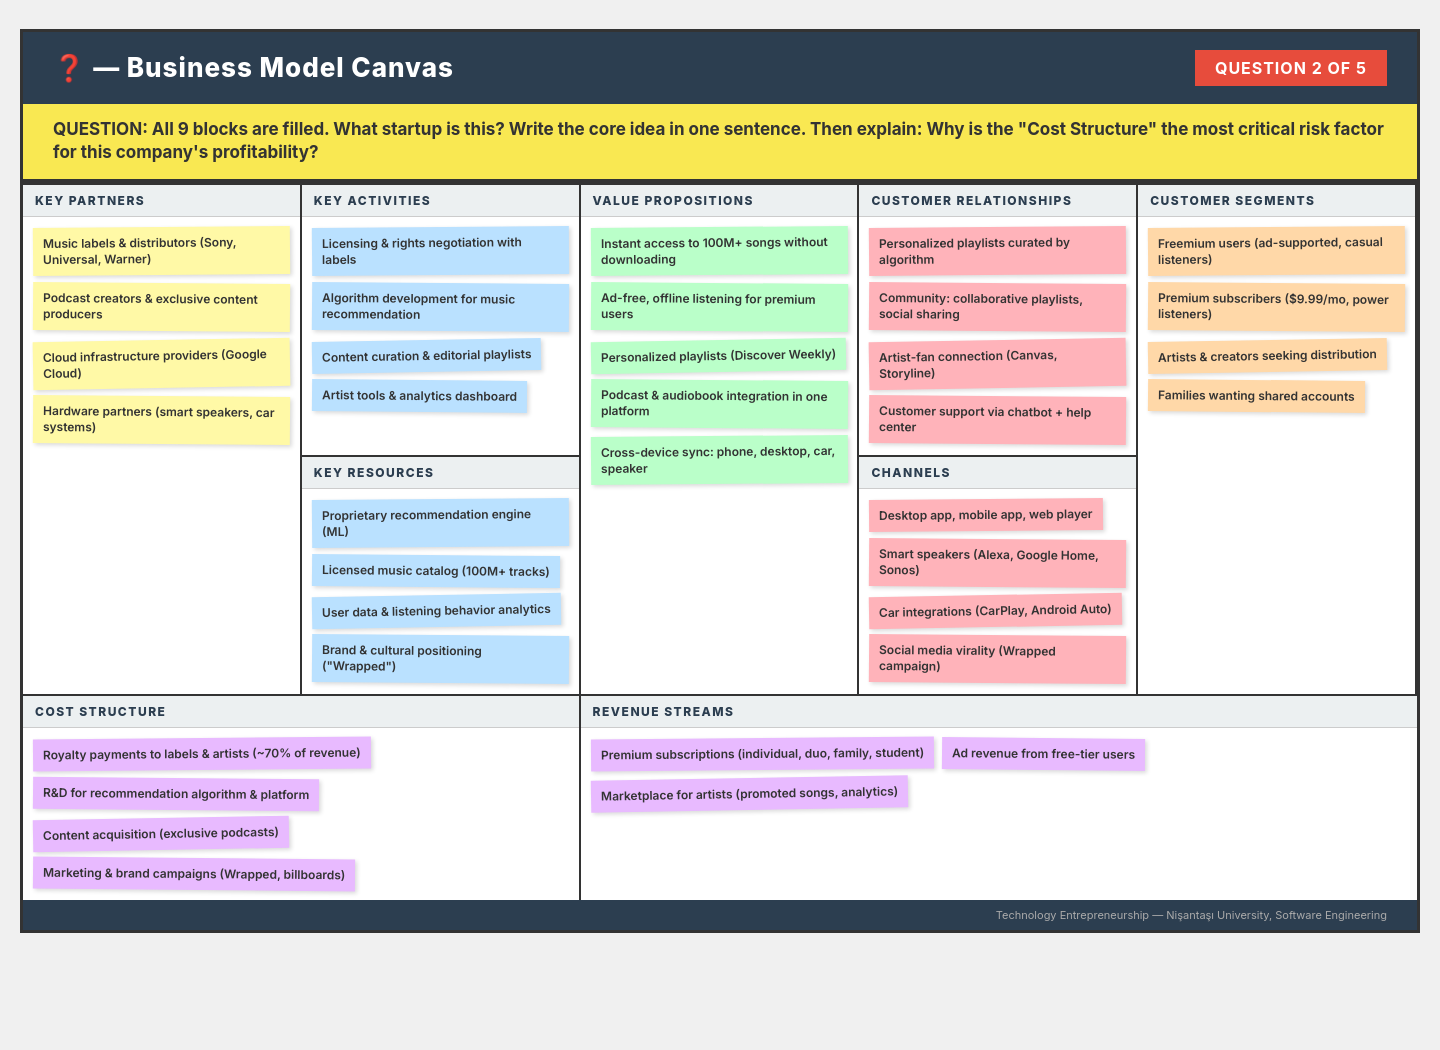Select the Music labels & distributors note

tap(161, 251)
